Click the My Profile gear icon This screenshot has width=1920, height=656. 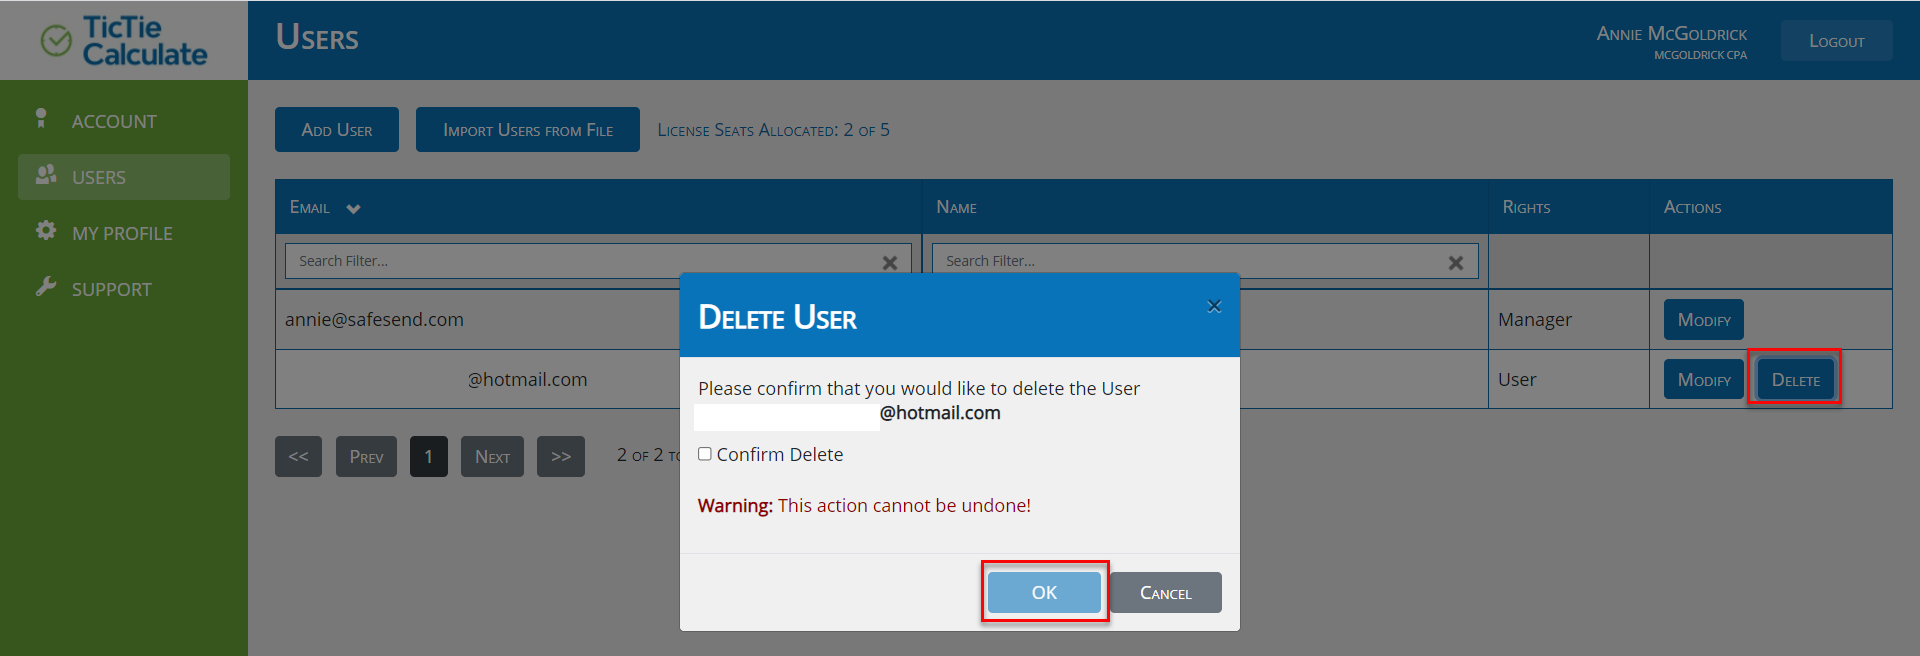coord(46,231)
